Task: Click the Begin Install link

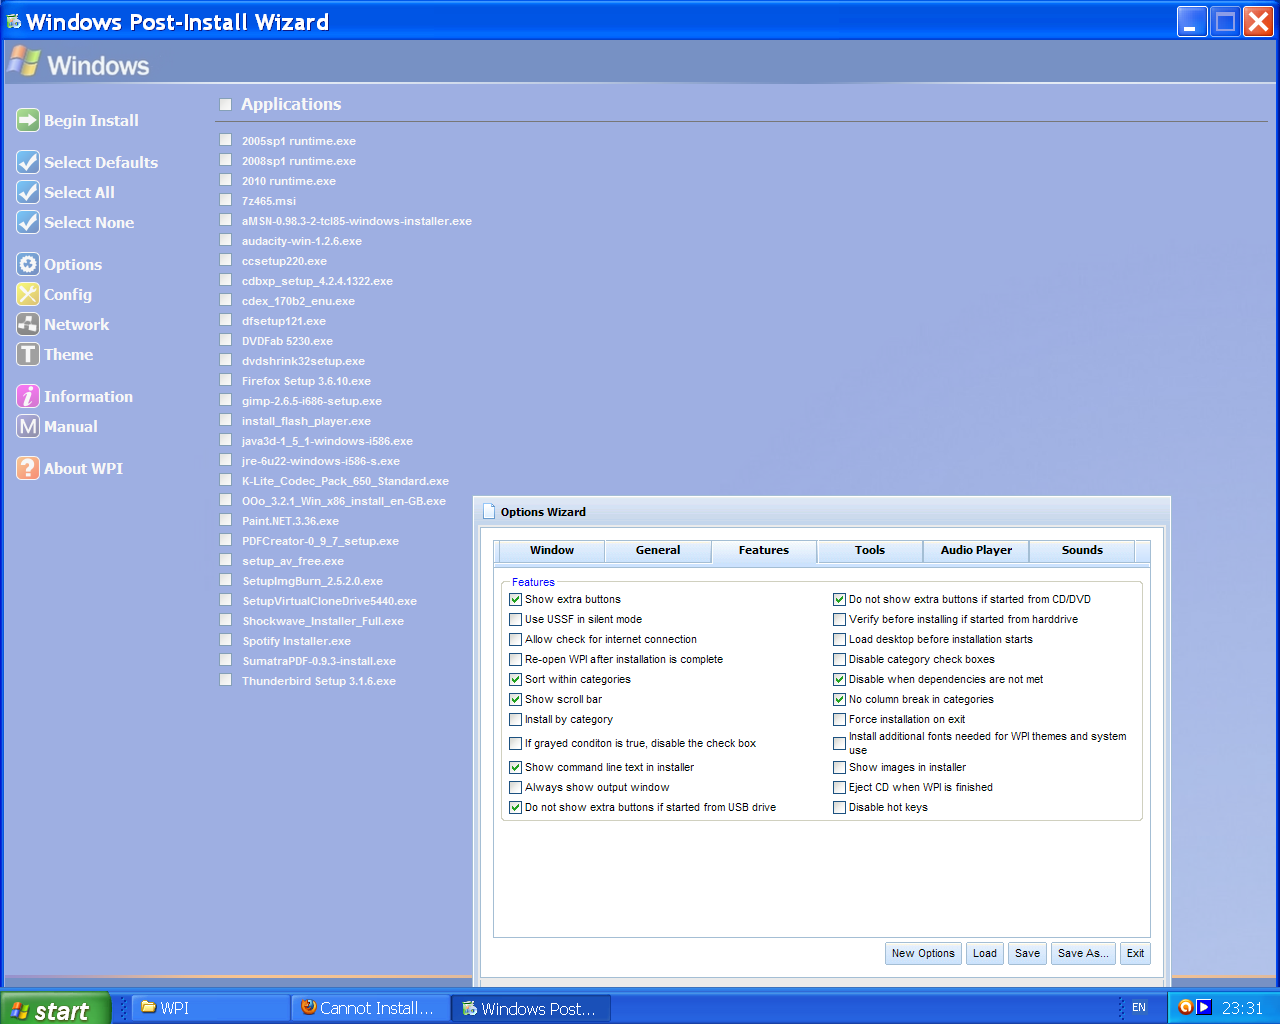Action: pyautogui.click(x=91, y=120)
